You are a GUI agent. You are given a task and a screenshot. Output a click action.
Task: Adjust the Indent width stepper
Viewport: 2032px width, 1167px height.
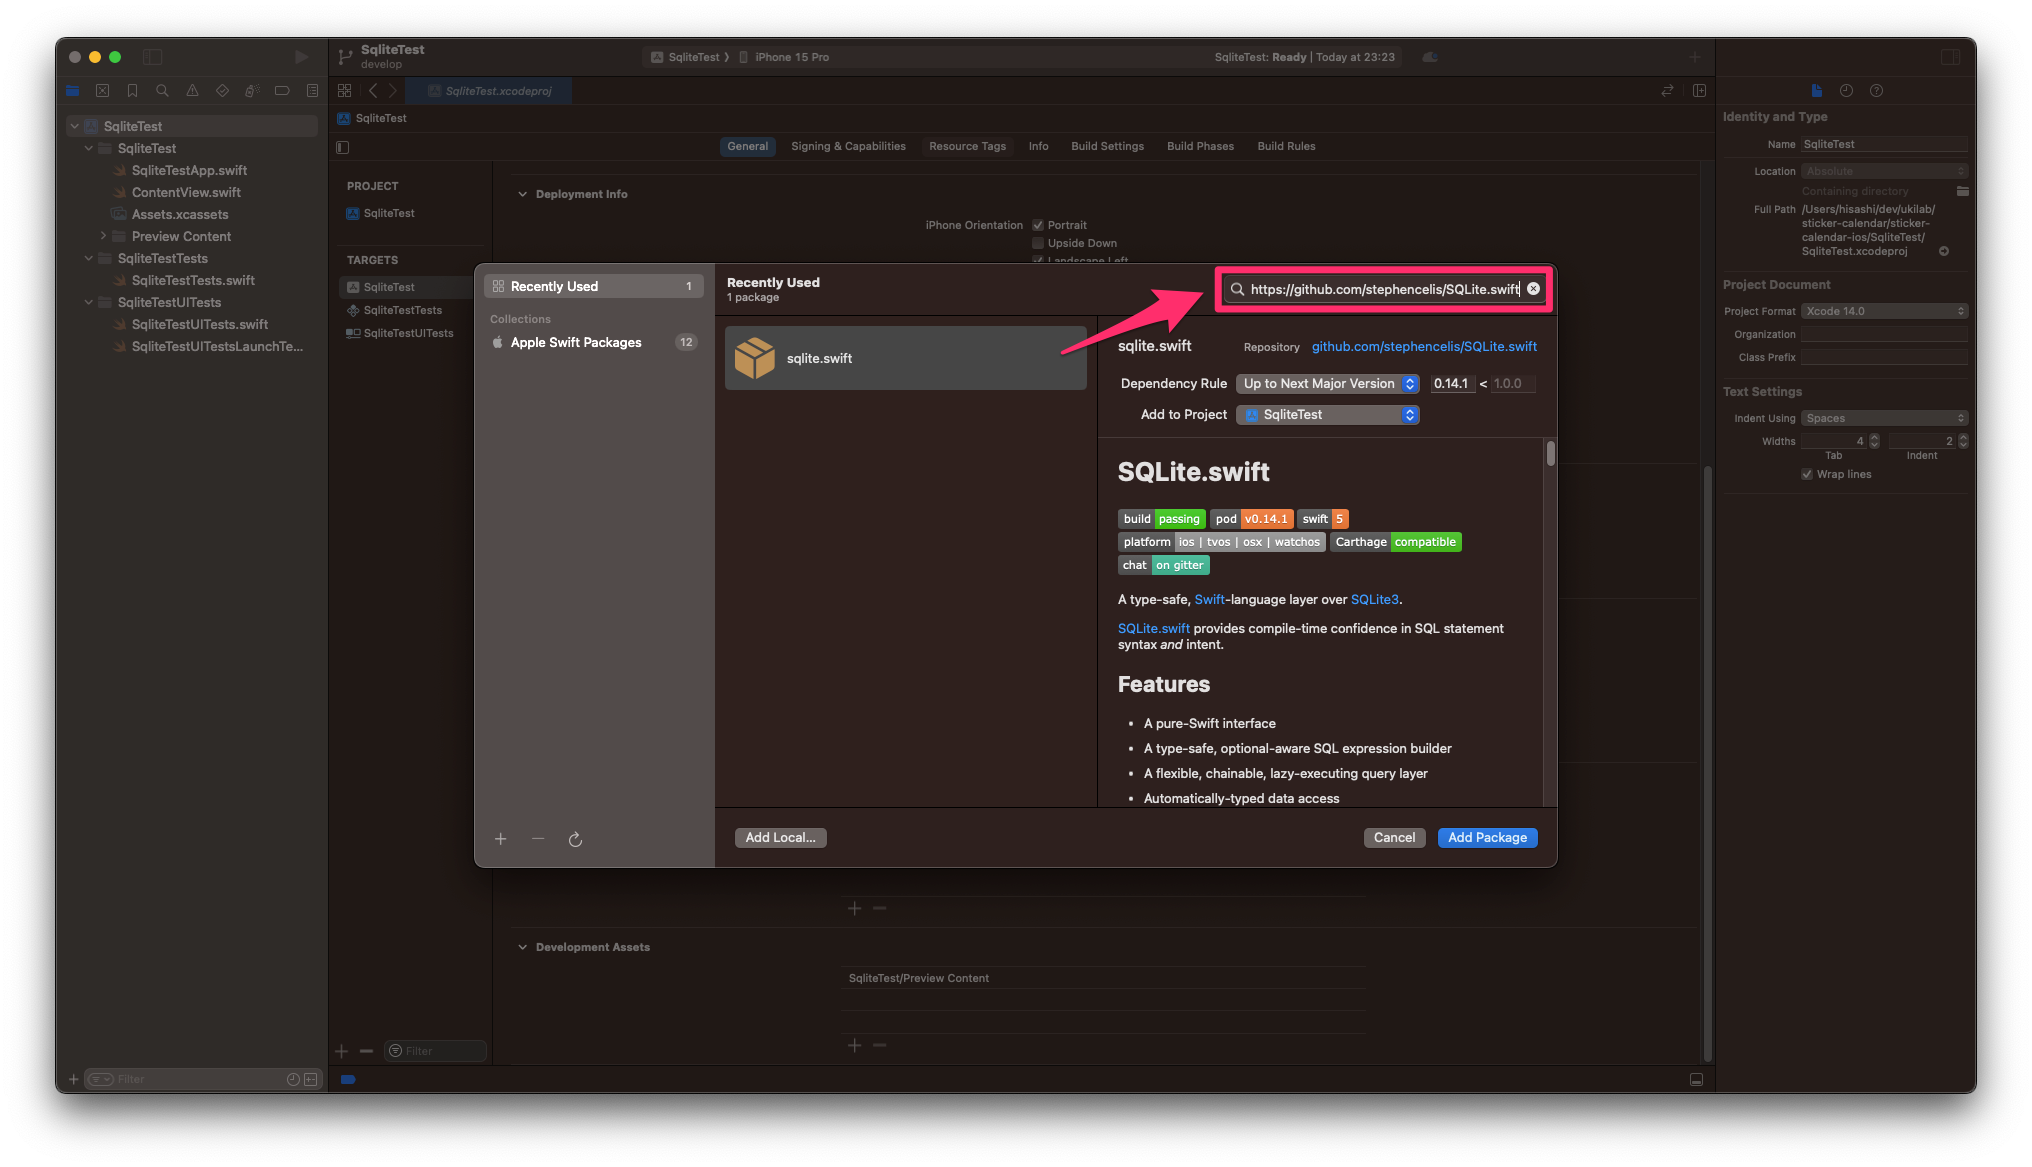click(x=1963, y=441)
